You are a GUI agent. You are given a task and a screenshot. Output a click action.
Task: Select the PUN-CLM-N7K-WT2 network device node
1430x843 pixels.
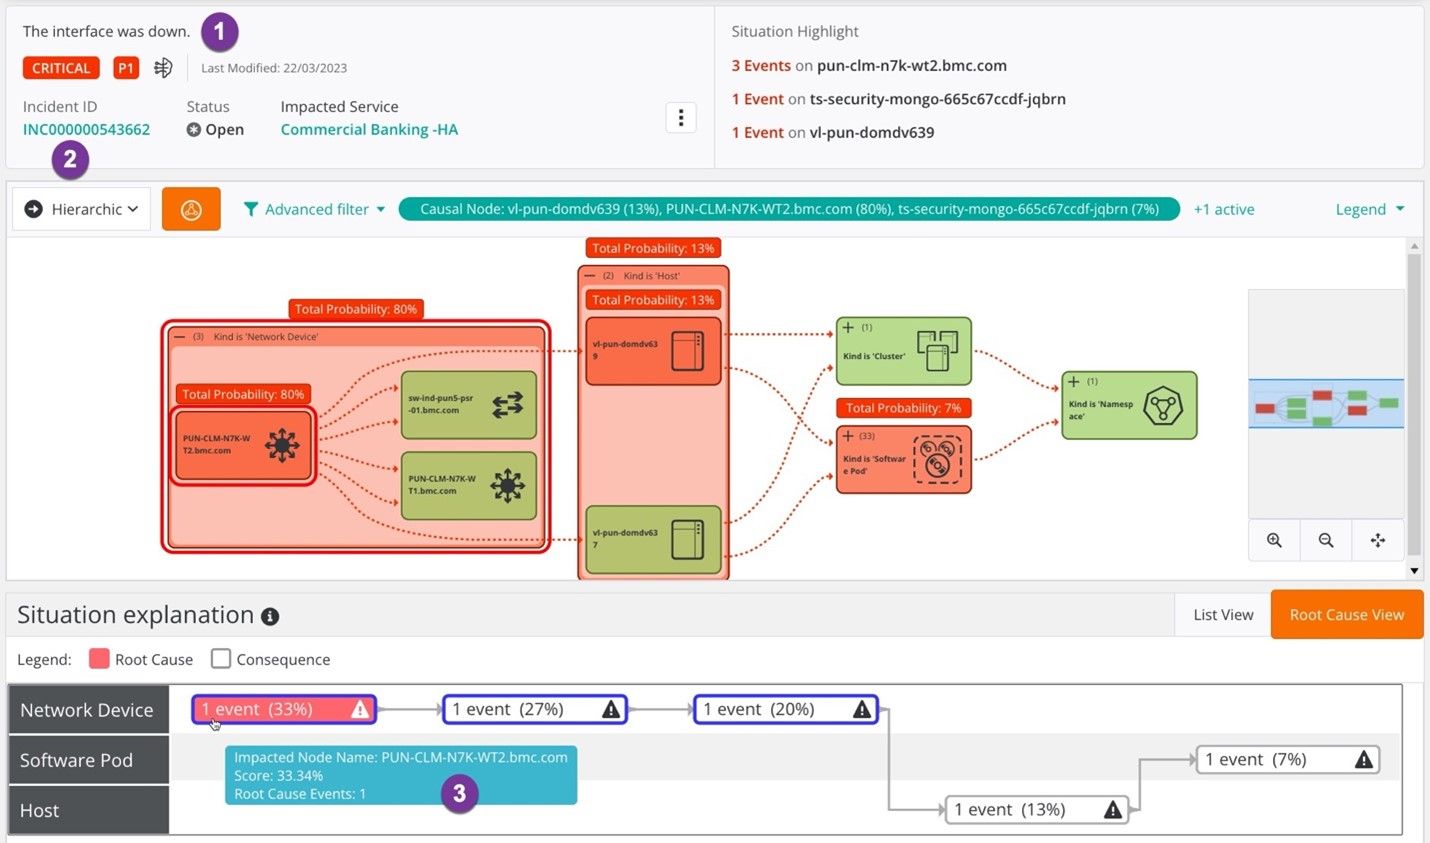[243, 445]
